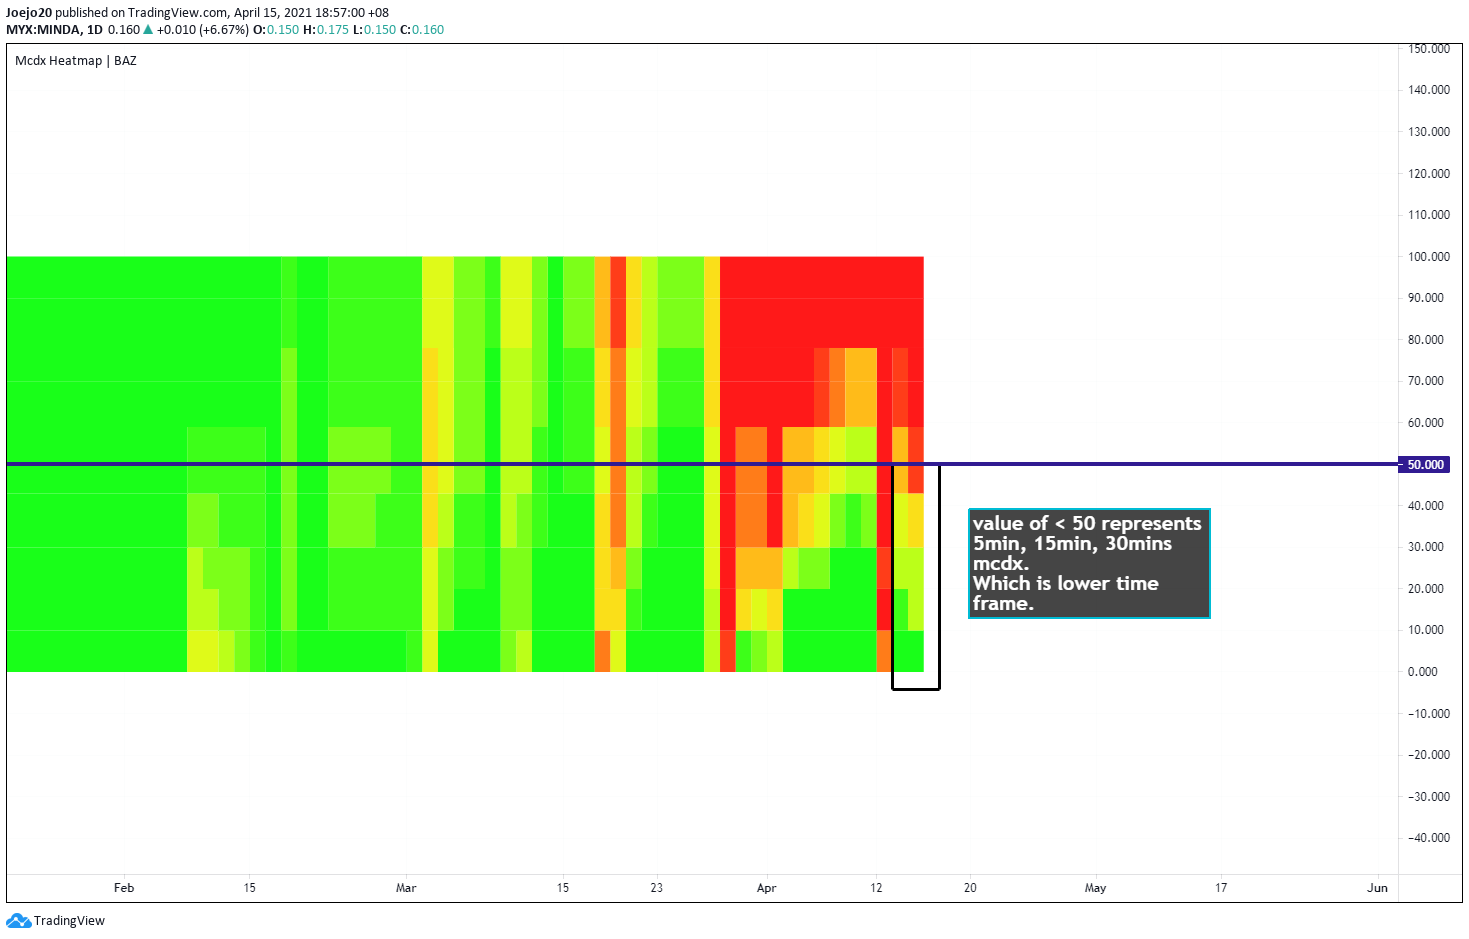Viewport: 1469px width, 939px height.
Task: Click the Mar label on time axis
Action: tap(406, 888)
